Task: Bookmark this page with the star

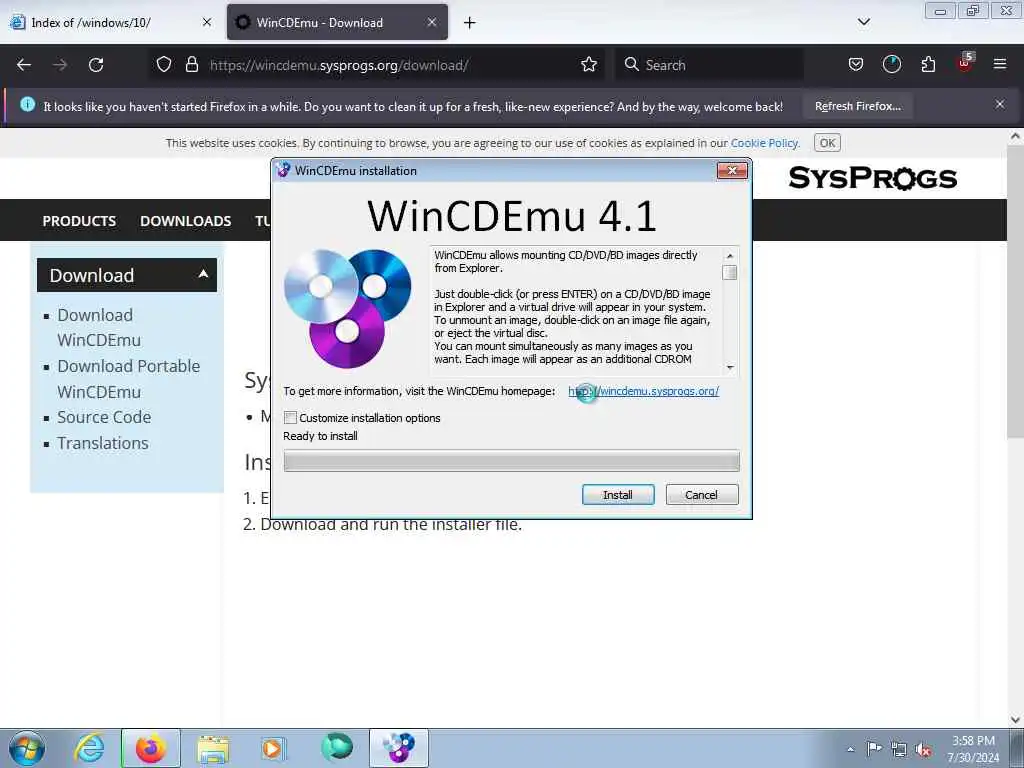Action: pyautogui.click(x=588, y=65)
